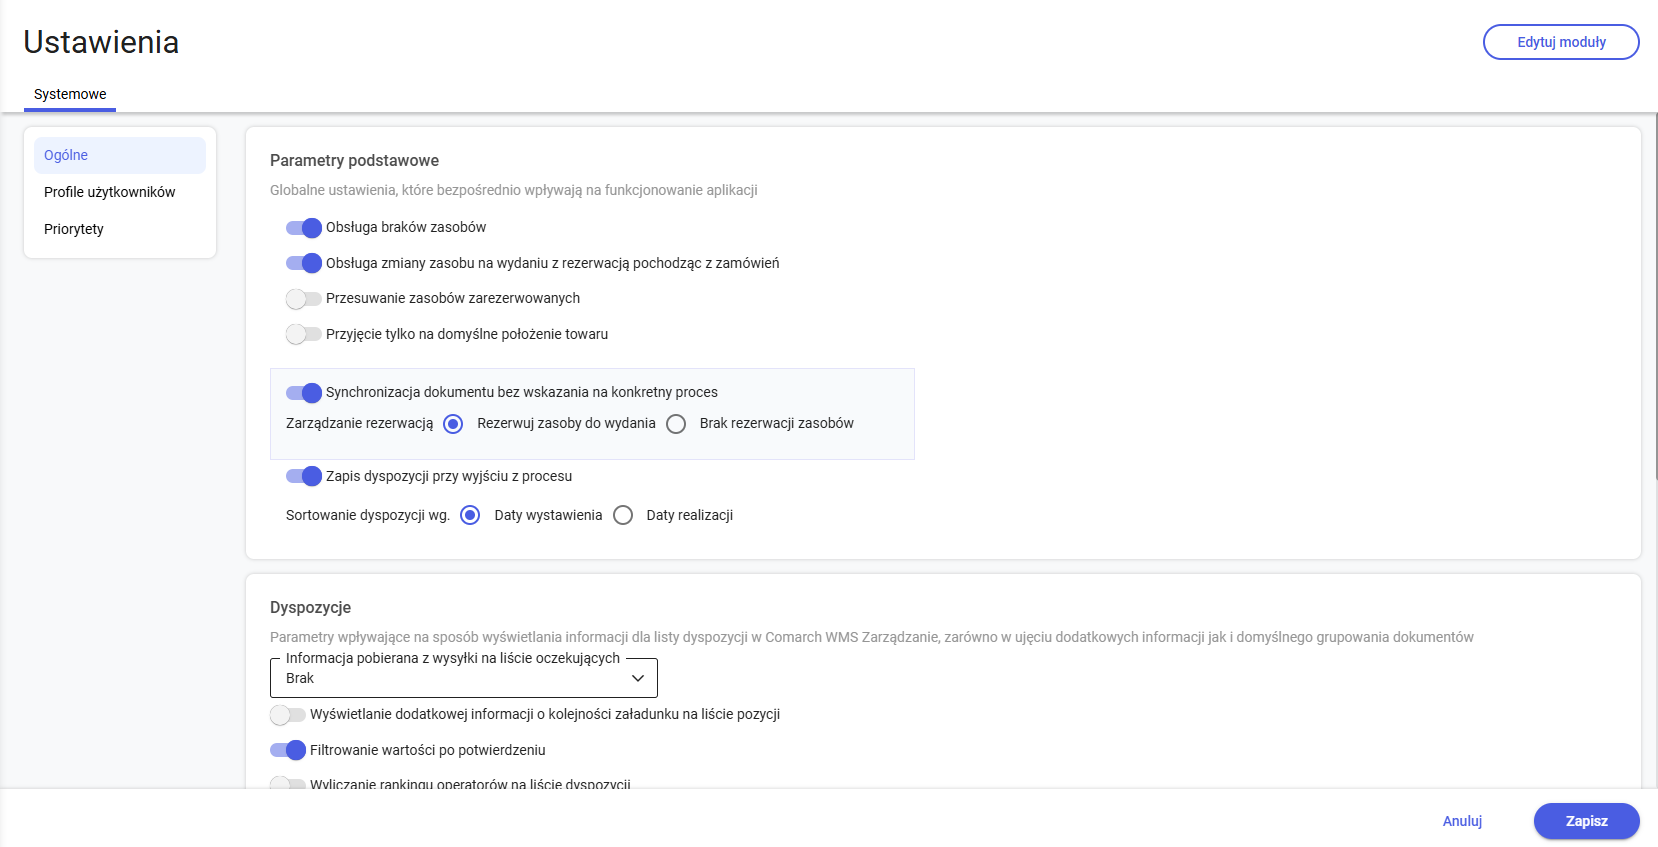Enable Wyświetlanie dodatkowej informacji o kolejności załadunku

(288, 715)
